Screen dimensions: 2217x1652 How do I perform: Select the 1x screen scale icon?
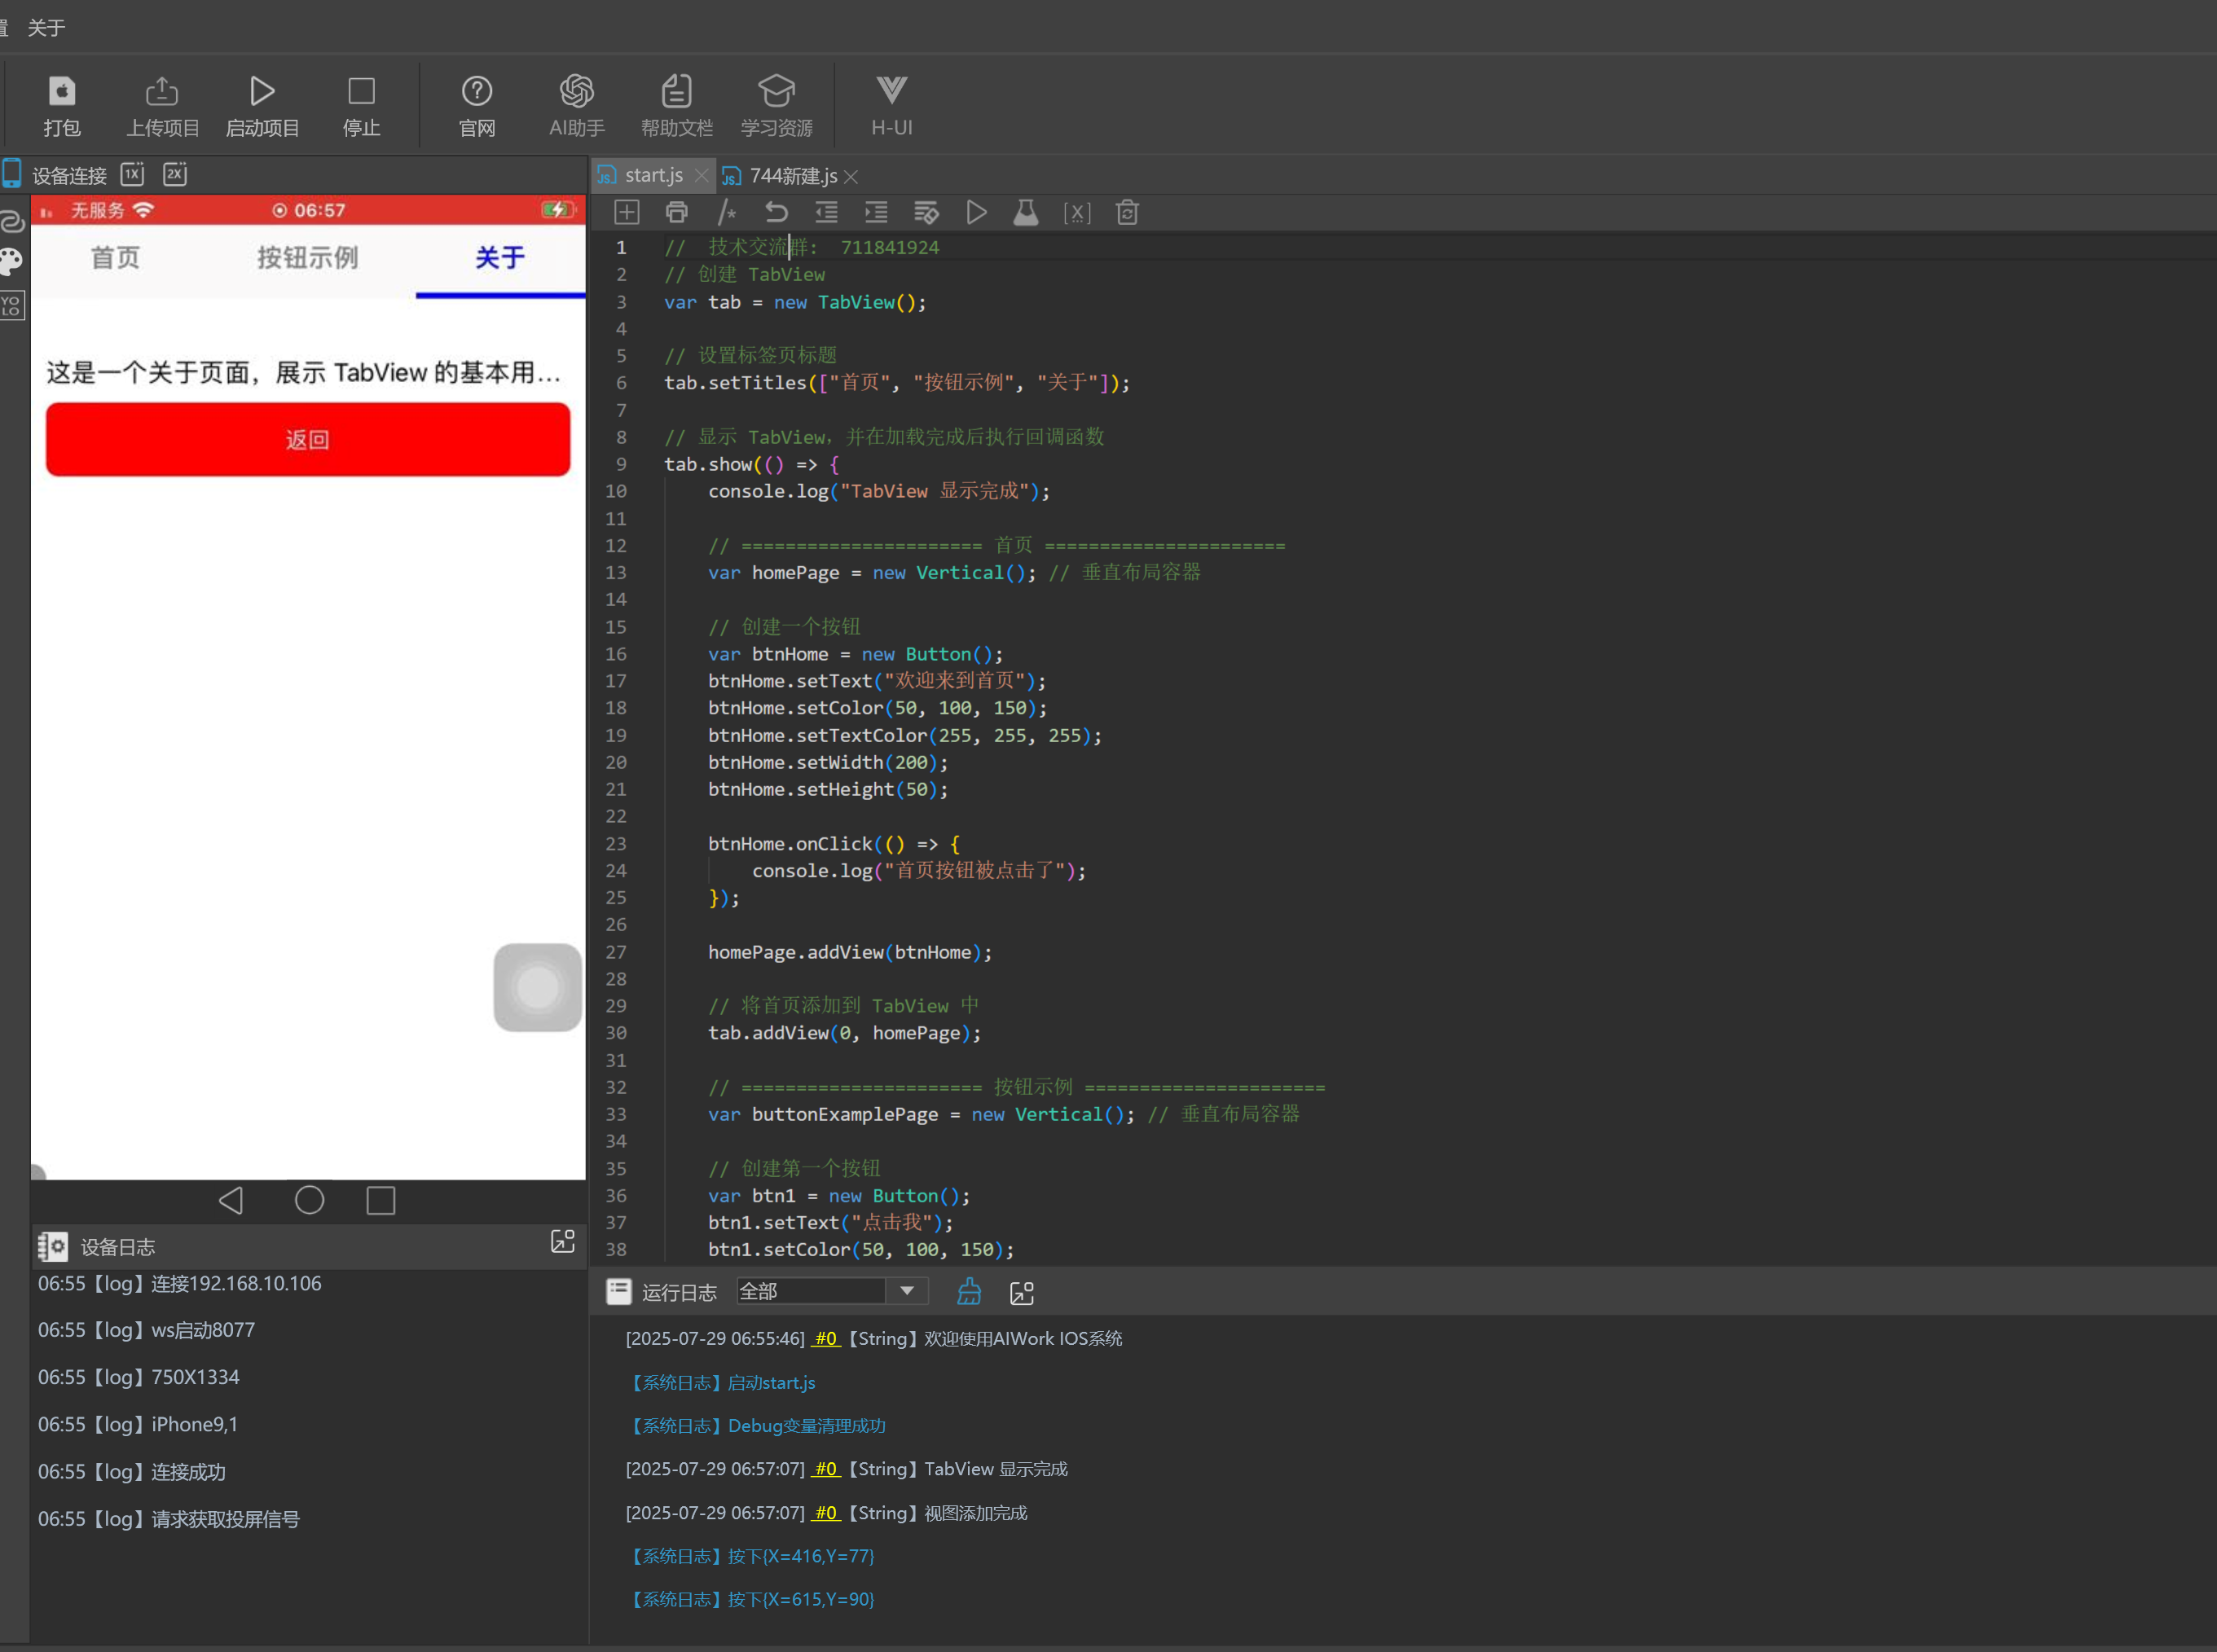pos(132,174)
